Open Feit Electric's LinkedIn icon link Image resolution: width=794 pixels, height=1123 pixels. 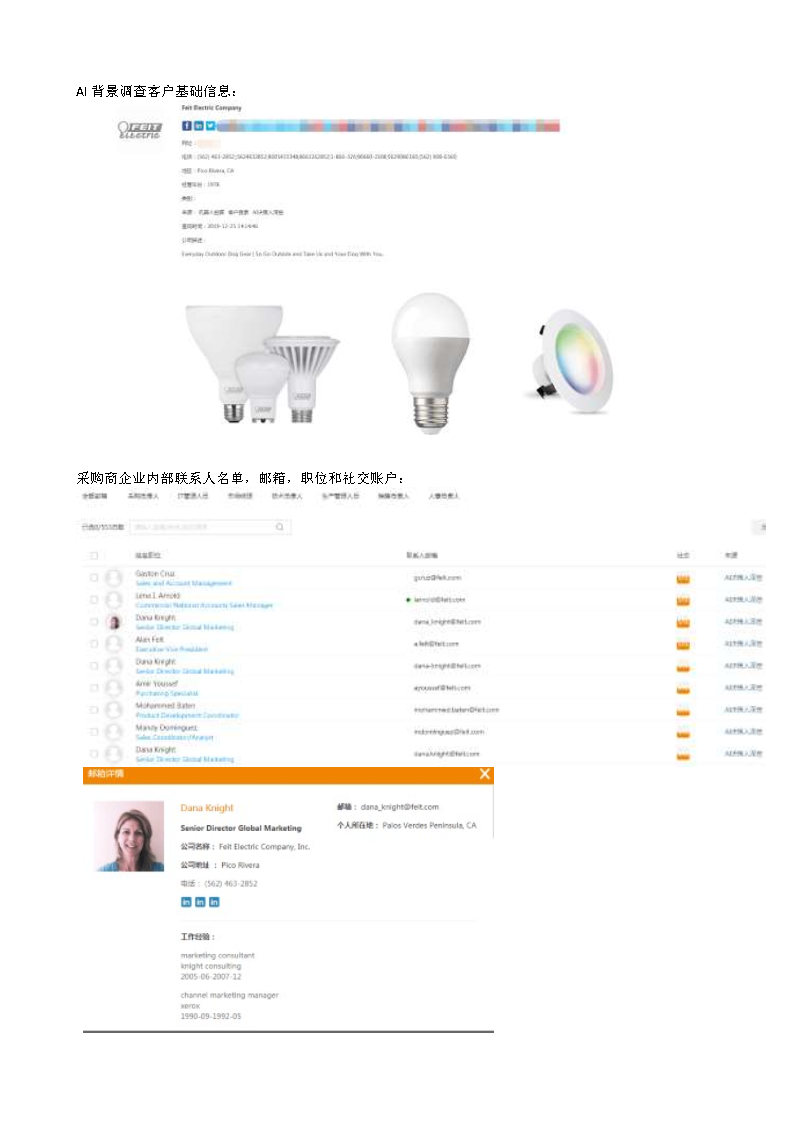198,126
